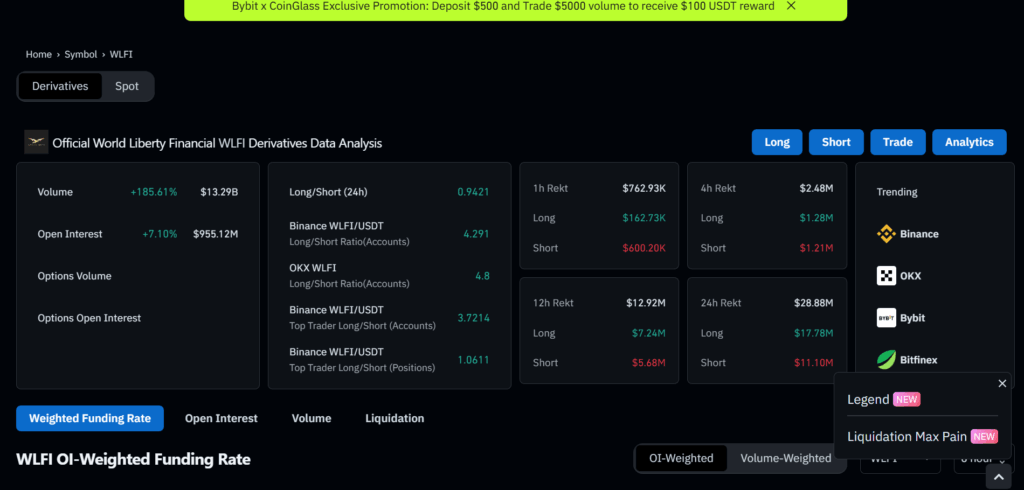
Task: Click the OKX logo icon in Trending
Action: 886,276
